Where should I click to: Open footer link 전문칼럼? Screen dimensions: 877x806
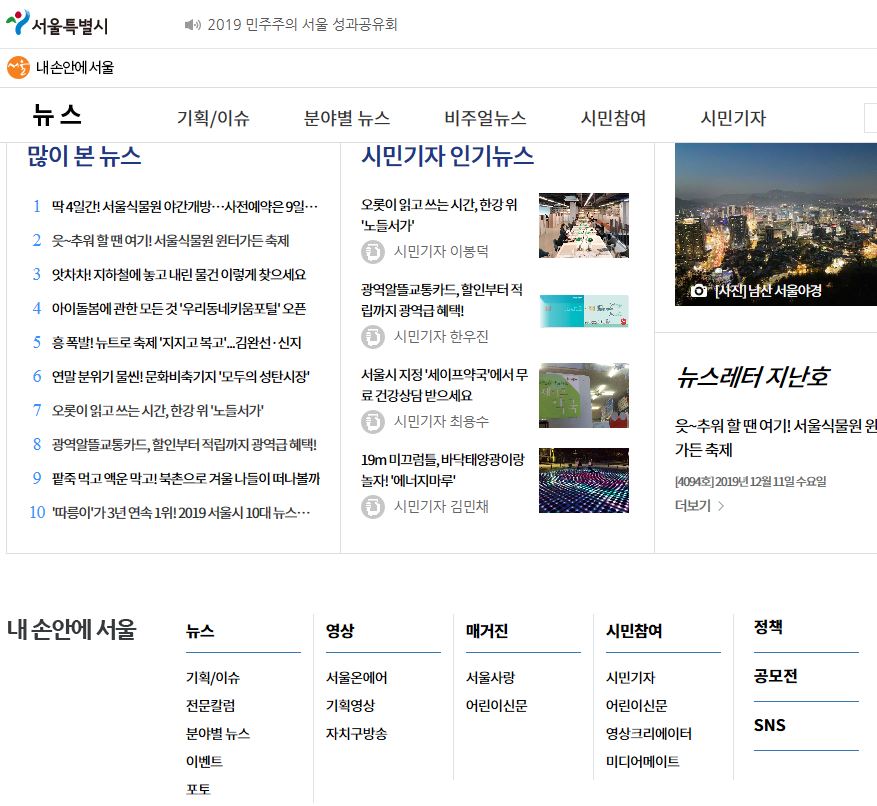click(x=210, y=706)
